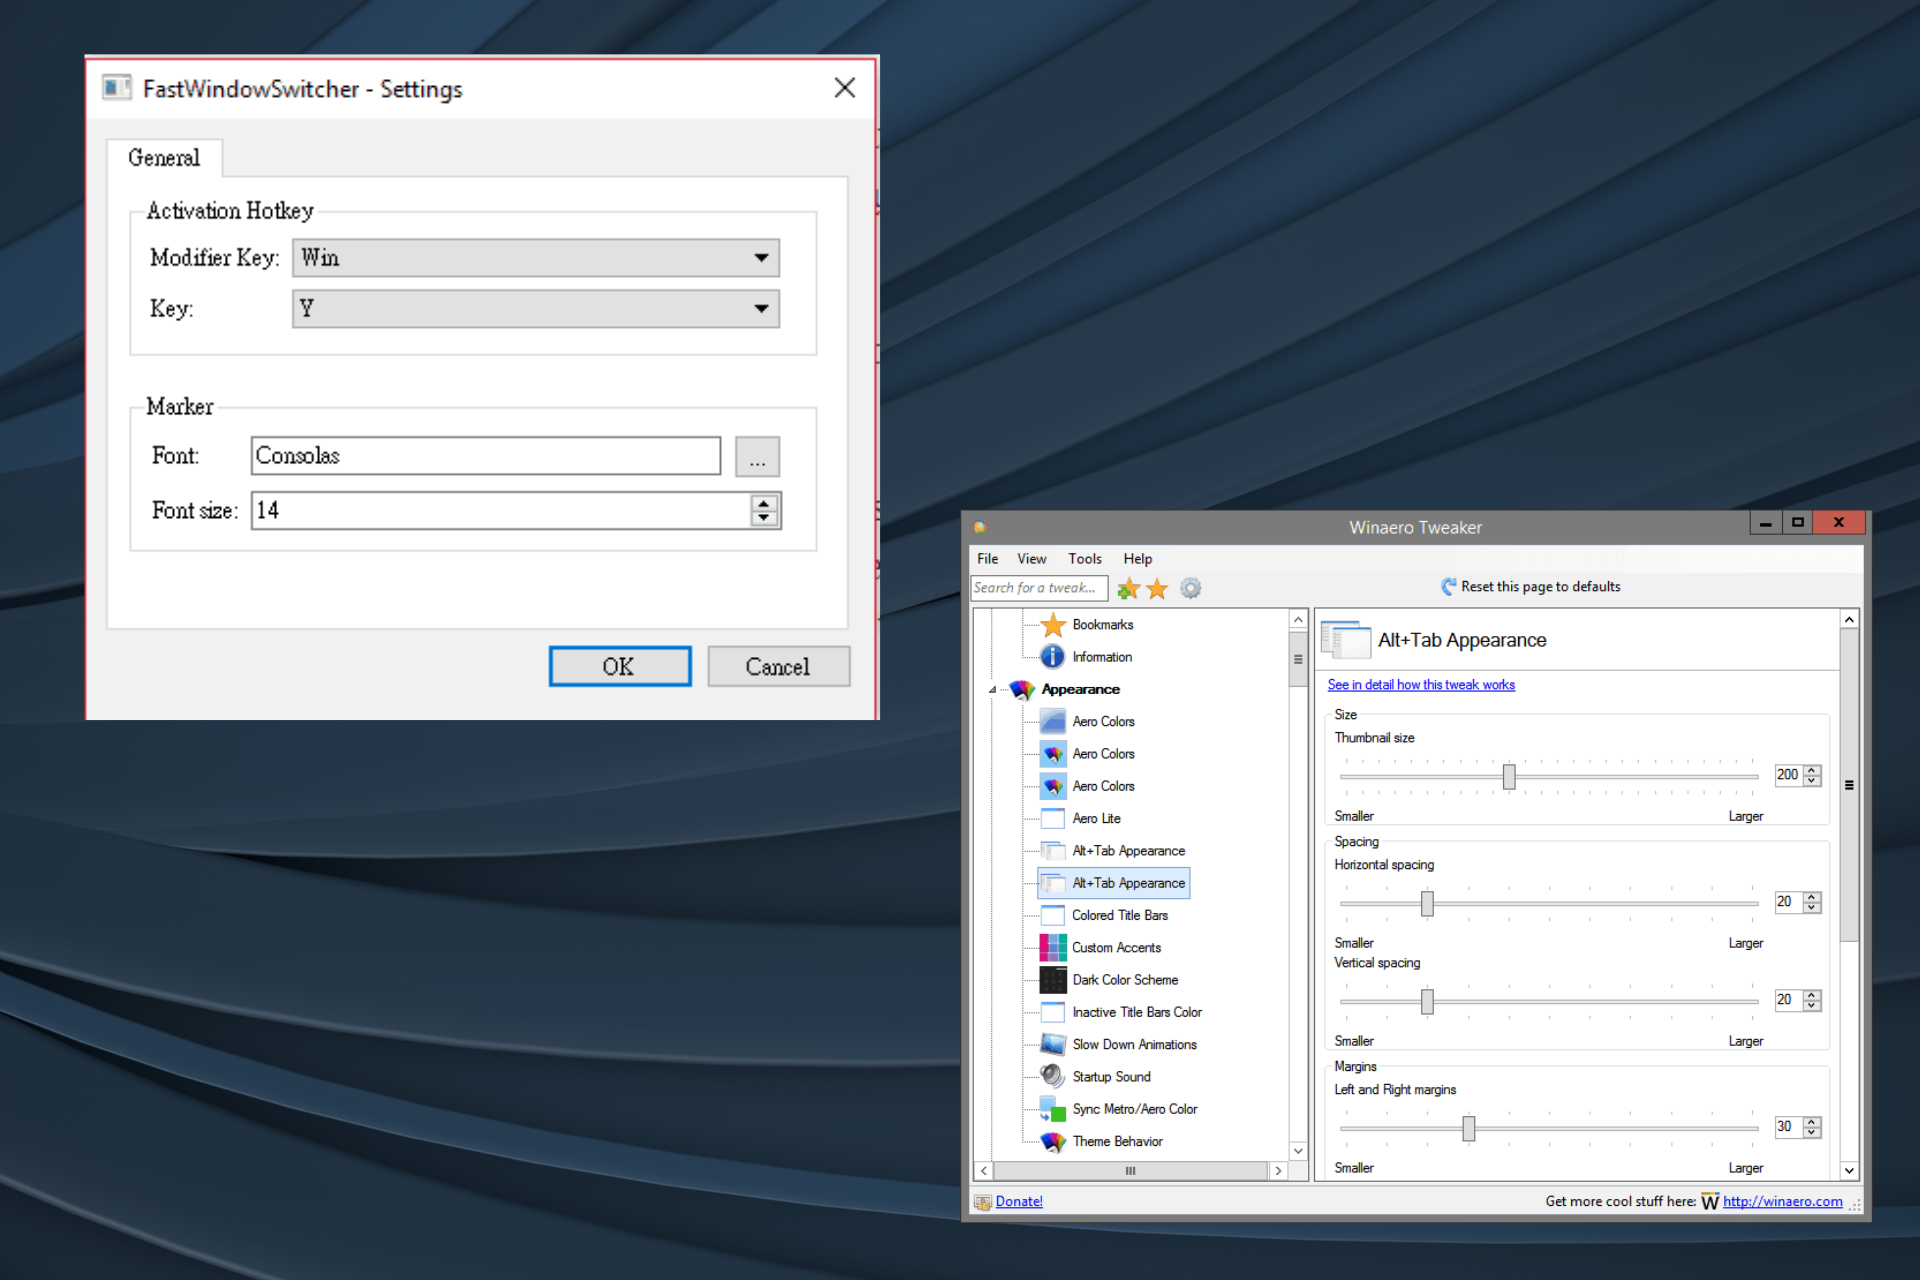1920x1280 pixels.
Task: Open settings via the gray gear icon
Action: (1190, 588)
